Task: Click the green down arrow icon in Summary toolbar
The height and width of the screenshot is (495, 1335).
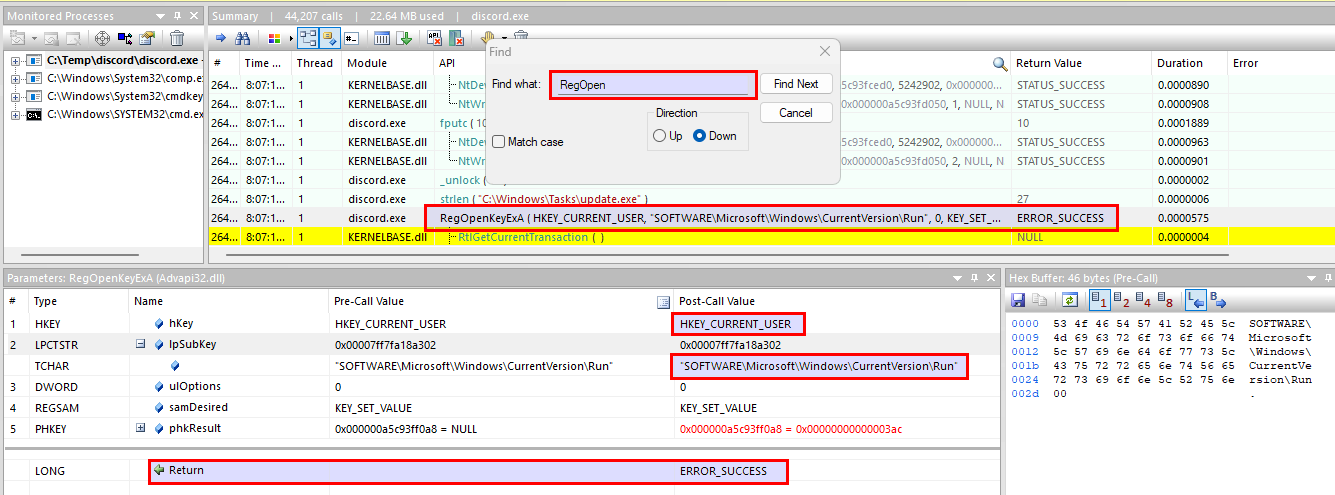Action: [404, 38]
